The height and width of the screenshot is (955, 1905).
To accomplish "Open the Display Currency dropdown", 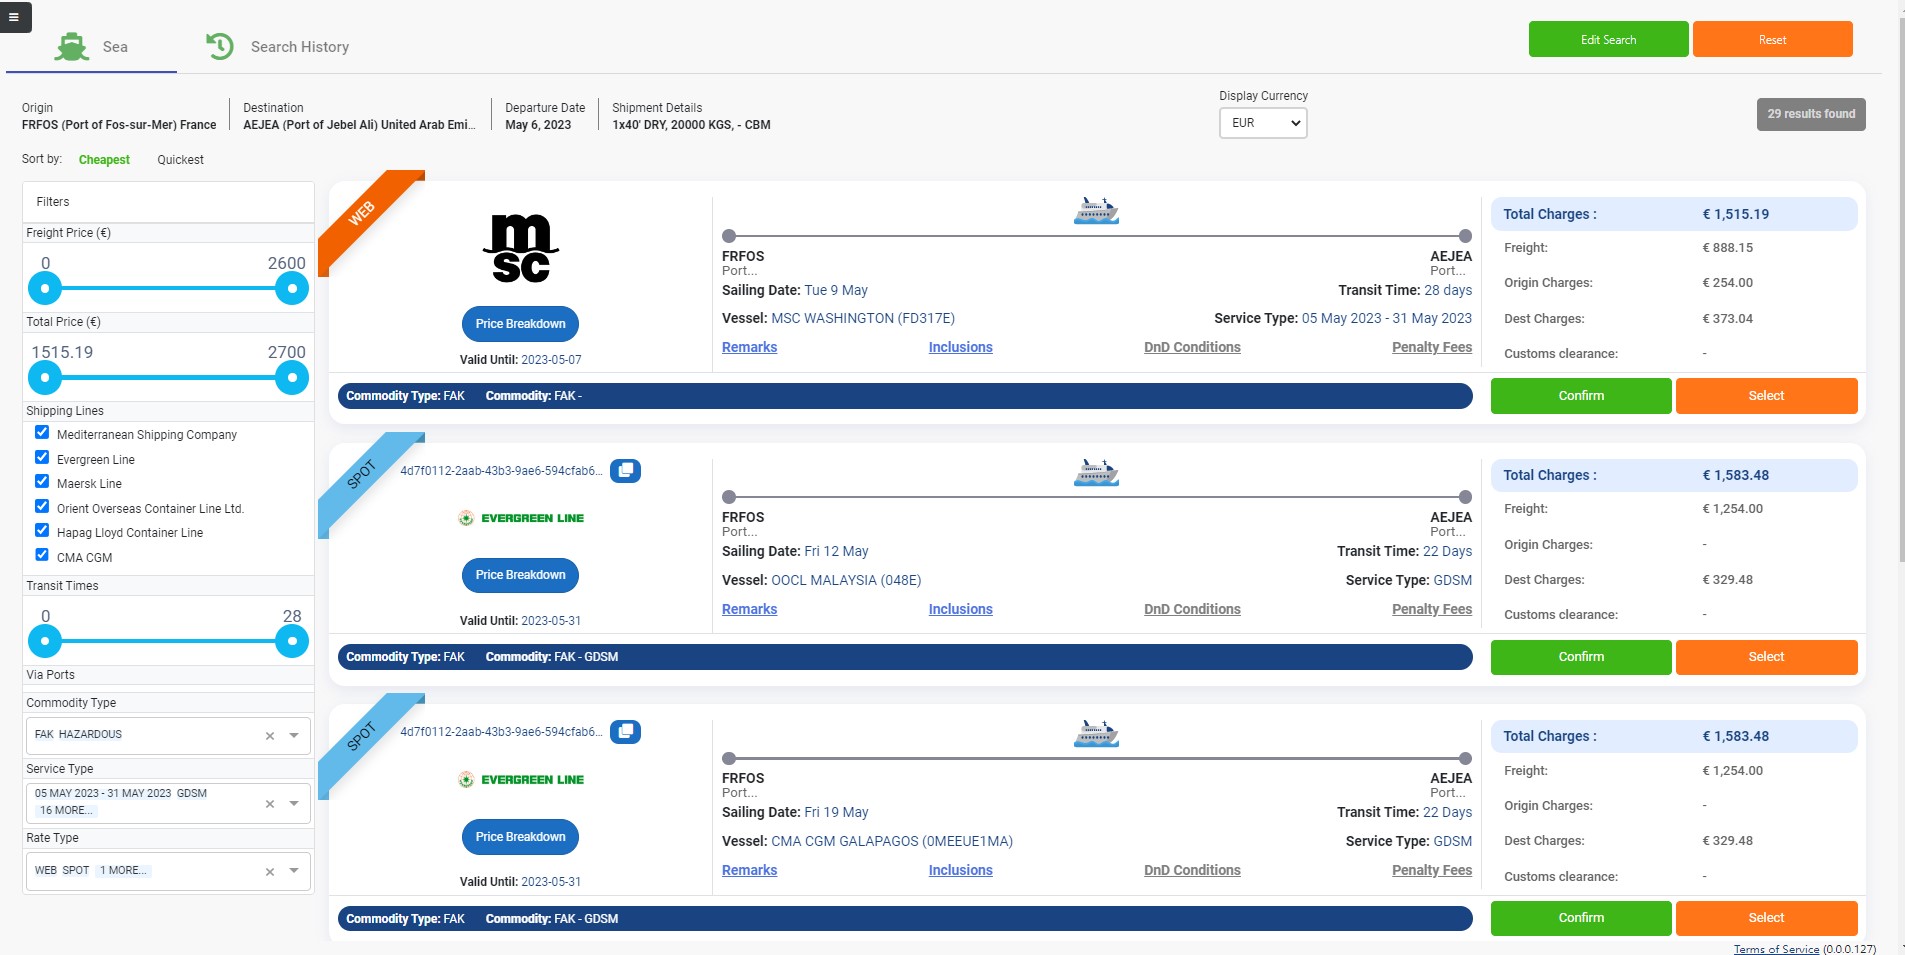I will [1262, 123].
